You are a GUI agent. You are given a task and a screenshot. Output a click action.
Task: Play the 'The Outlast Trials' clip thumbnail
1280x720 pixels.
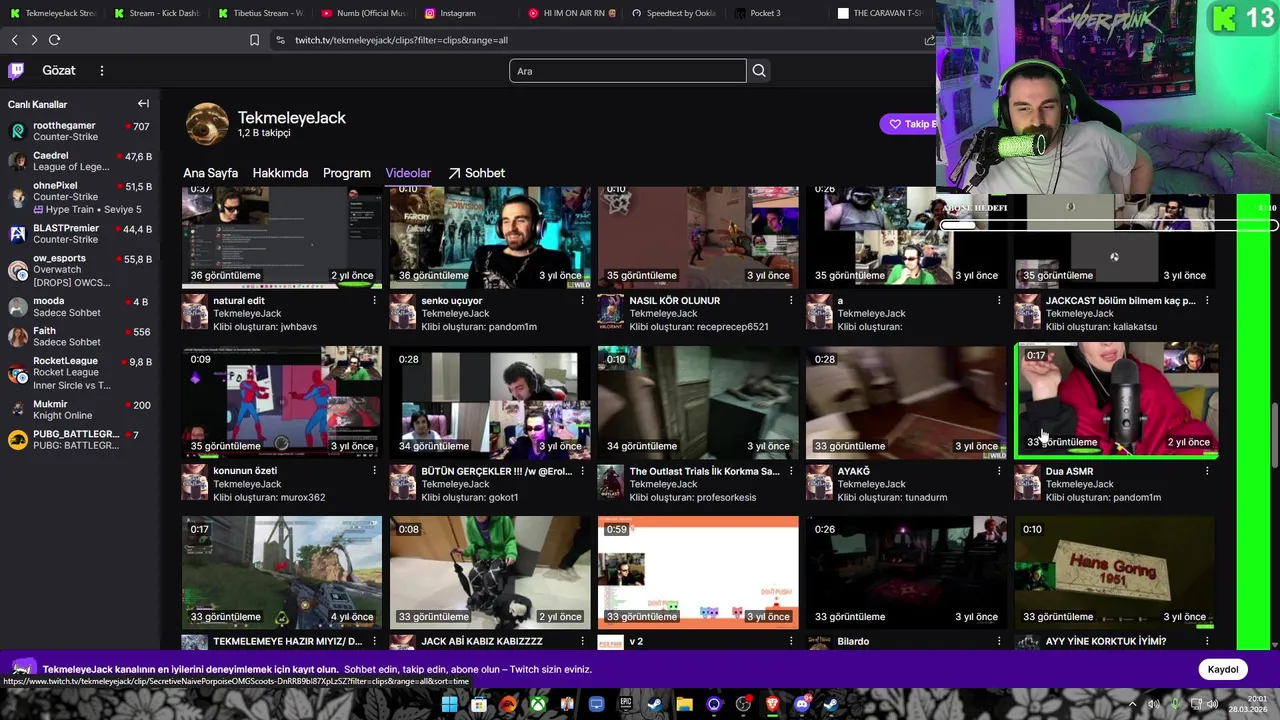click(x=698, y=402)
